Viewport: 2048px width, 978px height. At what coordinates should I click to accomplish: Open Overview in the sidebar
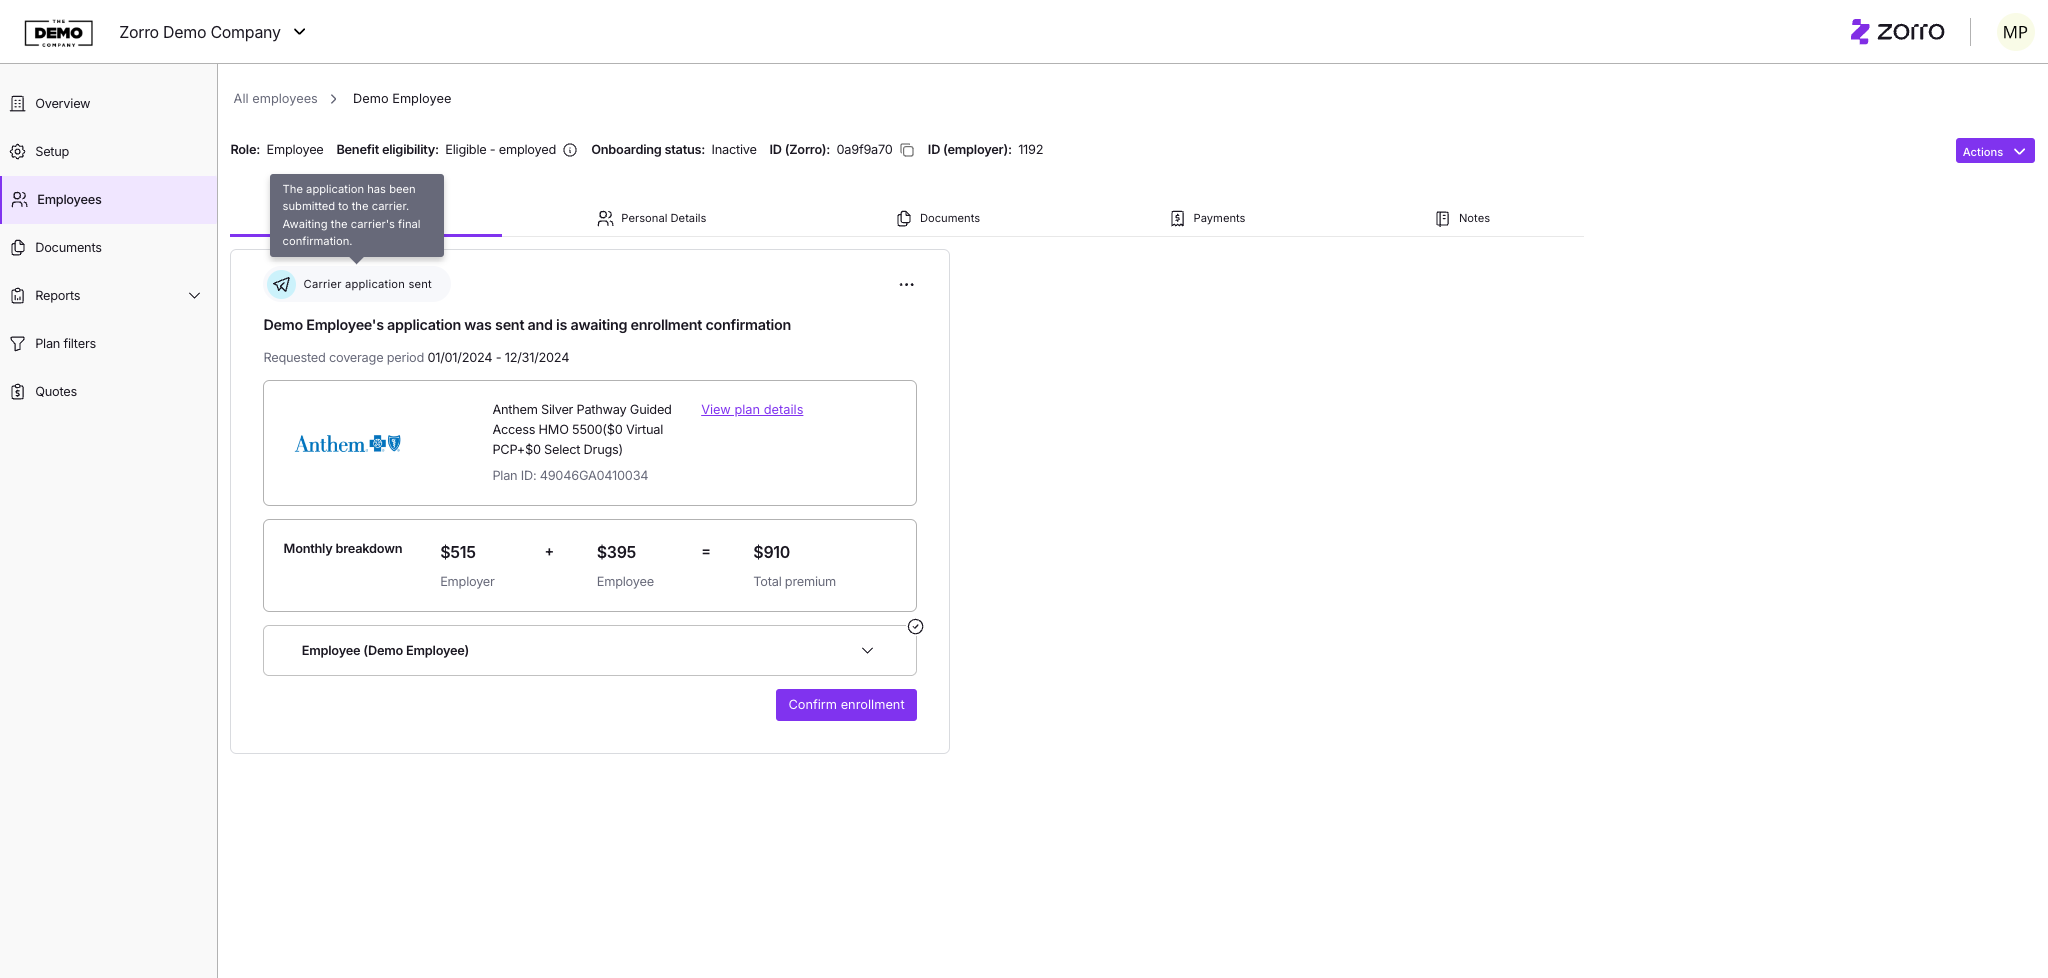click(62, 104)
